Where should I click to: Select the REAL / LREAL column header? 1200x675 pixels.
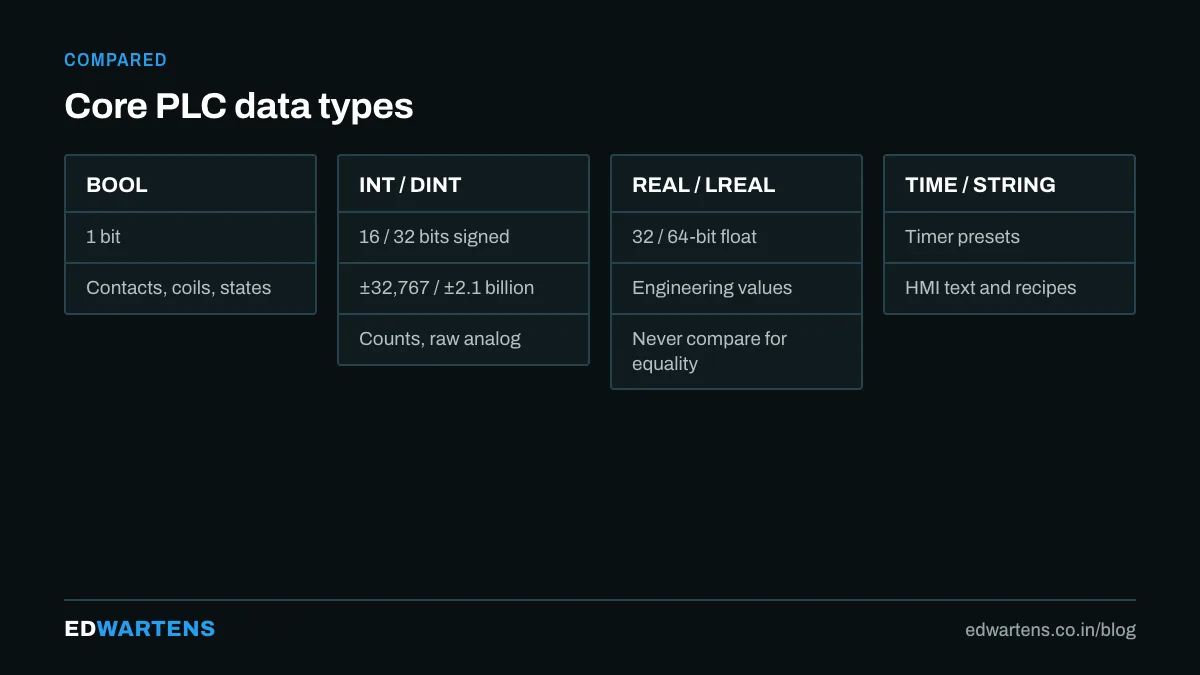[736, 184]
